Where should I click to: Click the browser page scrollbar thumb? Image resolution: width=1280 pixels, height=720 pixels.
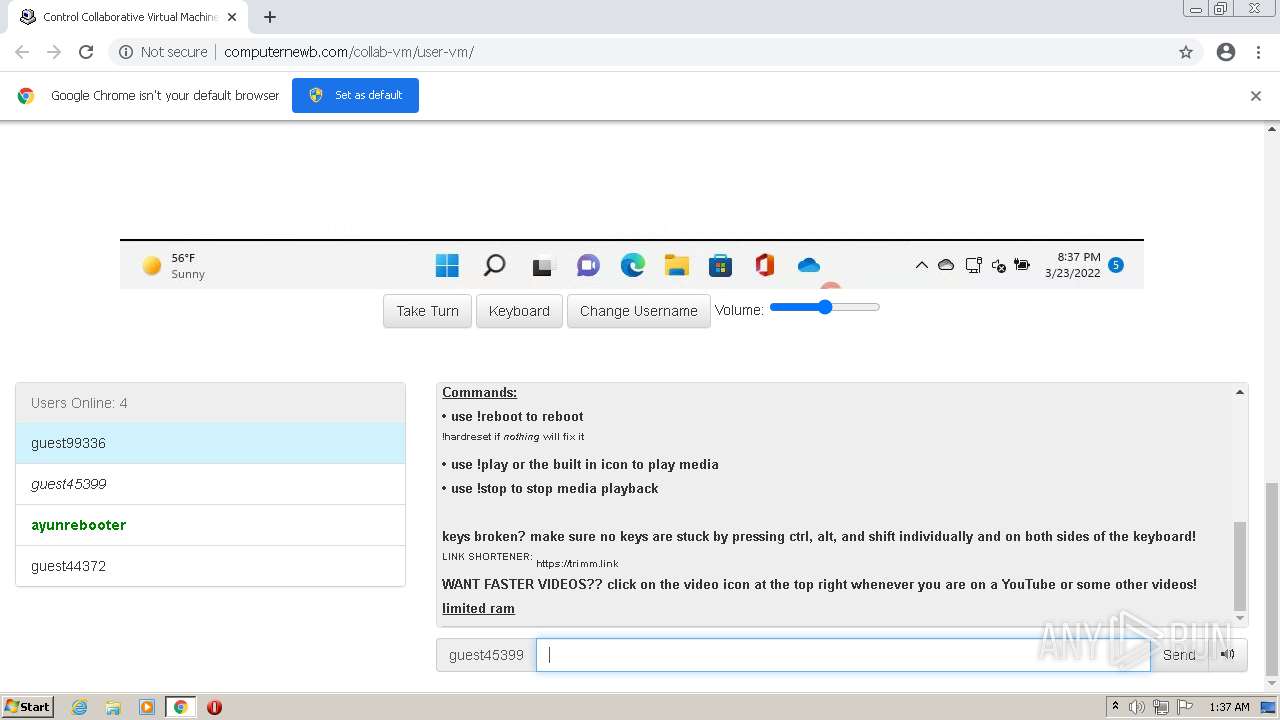coord(1272,579)
